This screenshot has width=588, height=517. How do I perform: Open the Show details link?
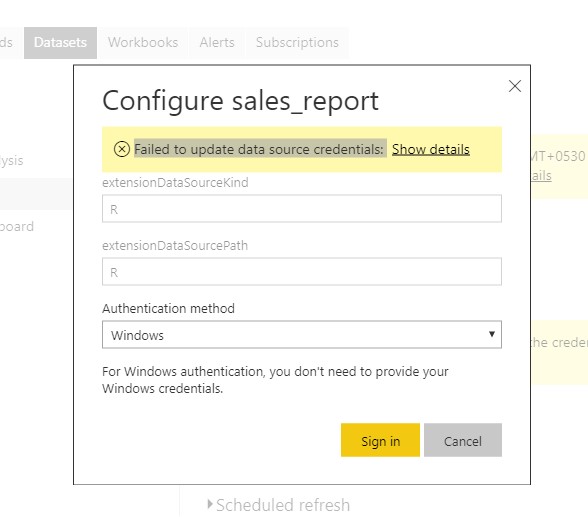point(430,149)
